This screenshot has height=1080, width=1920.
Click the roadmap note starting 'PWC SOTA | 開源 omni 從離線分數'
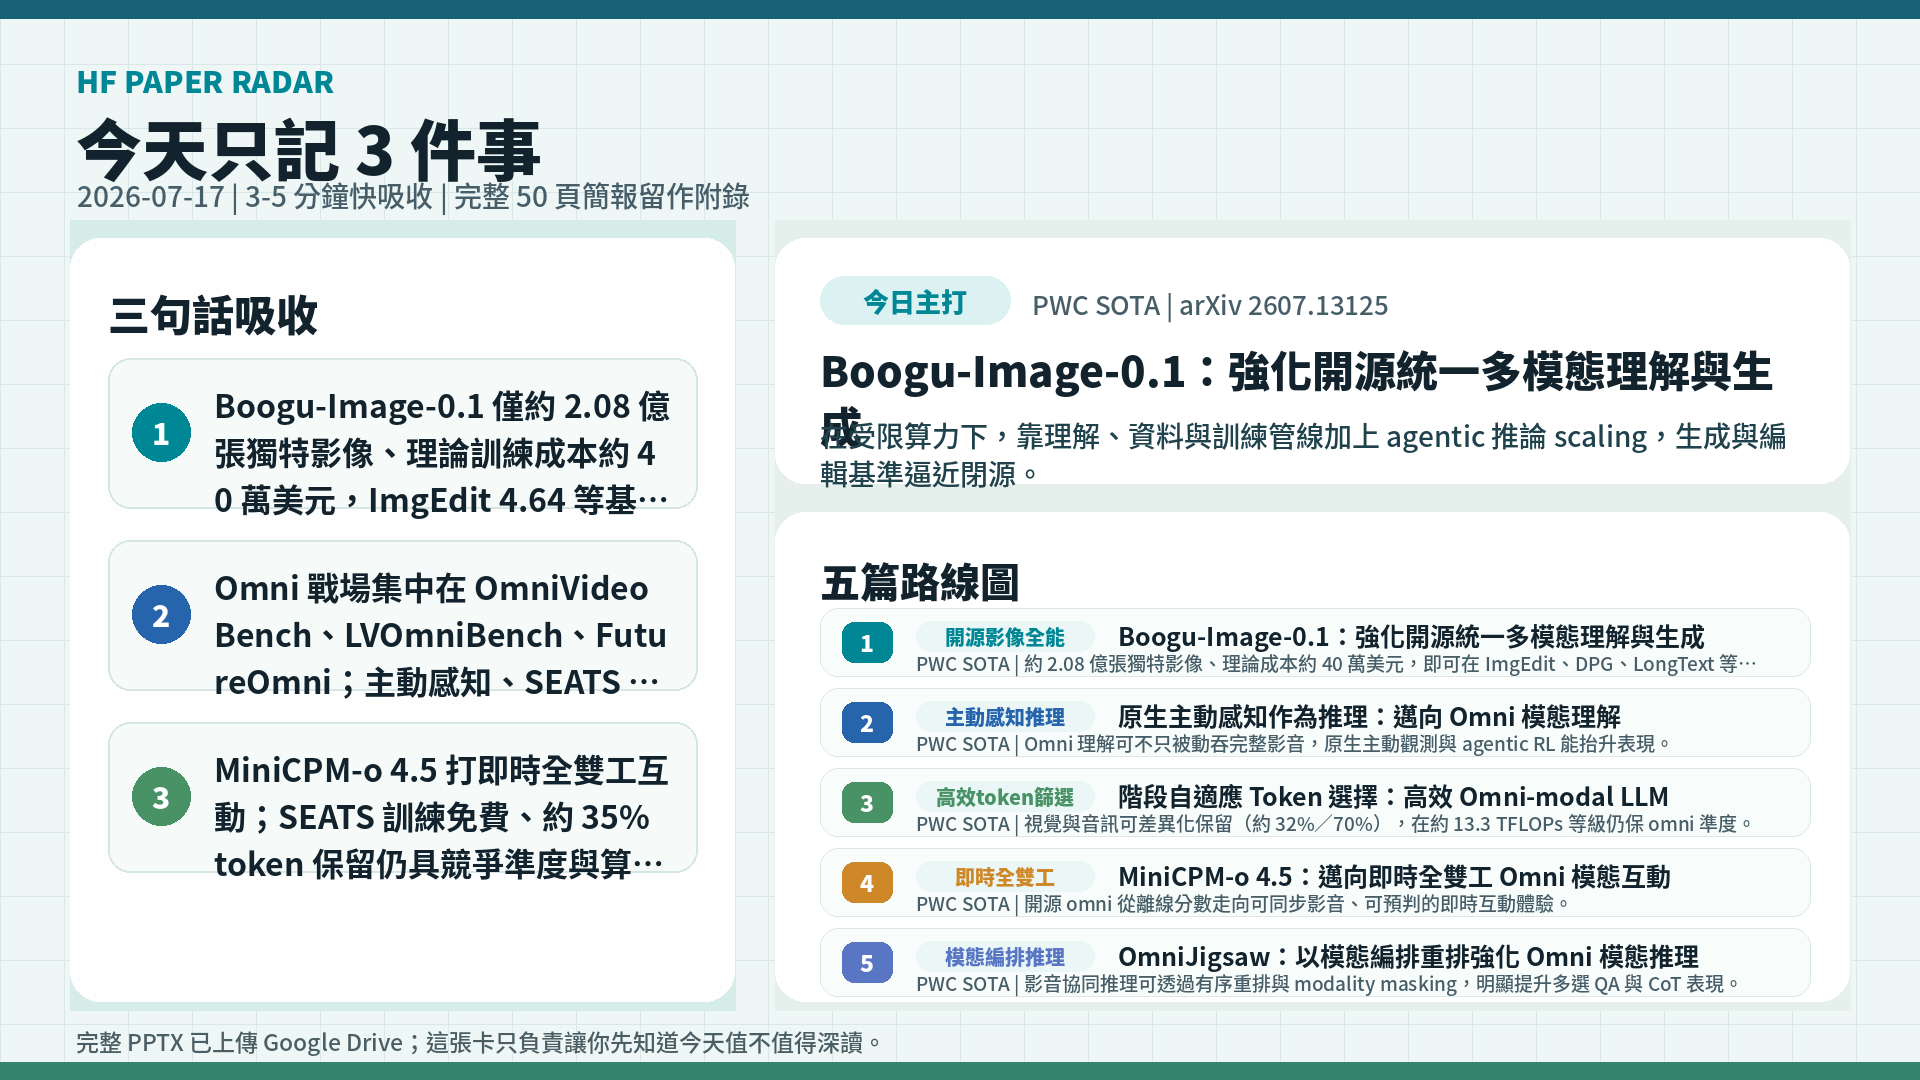[x=1244, y=904]
